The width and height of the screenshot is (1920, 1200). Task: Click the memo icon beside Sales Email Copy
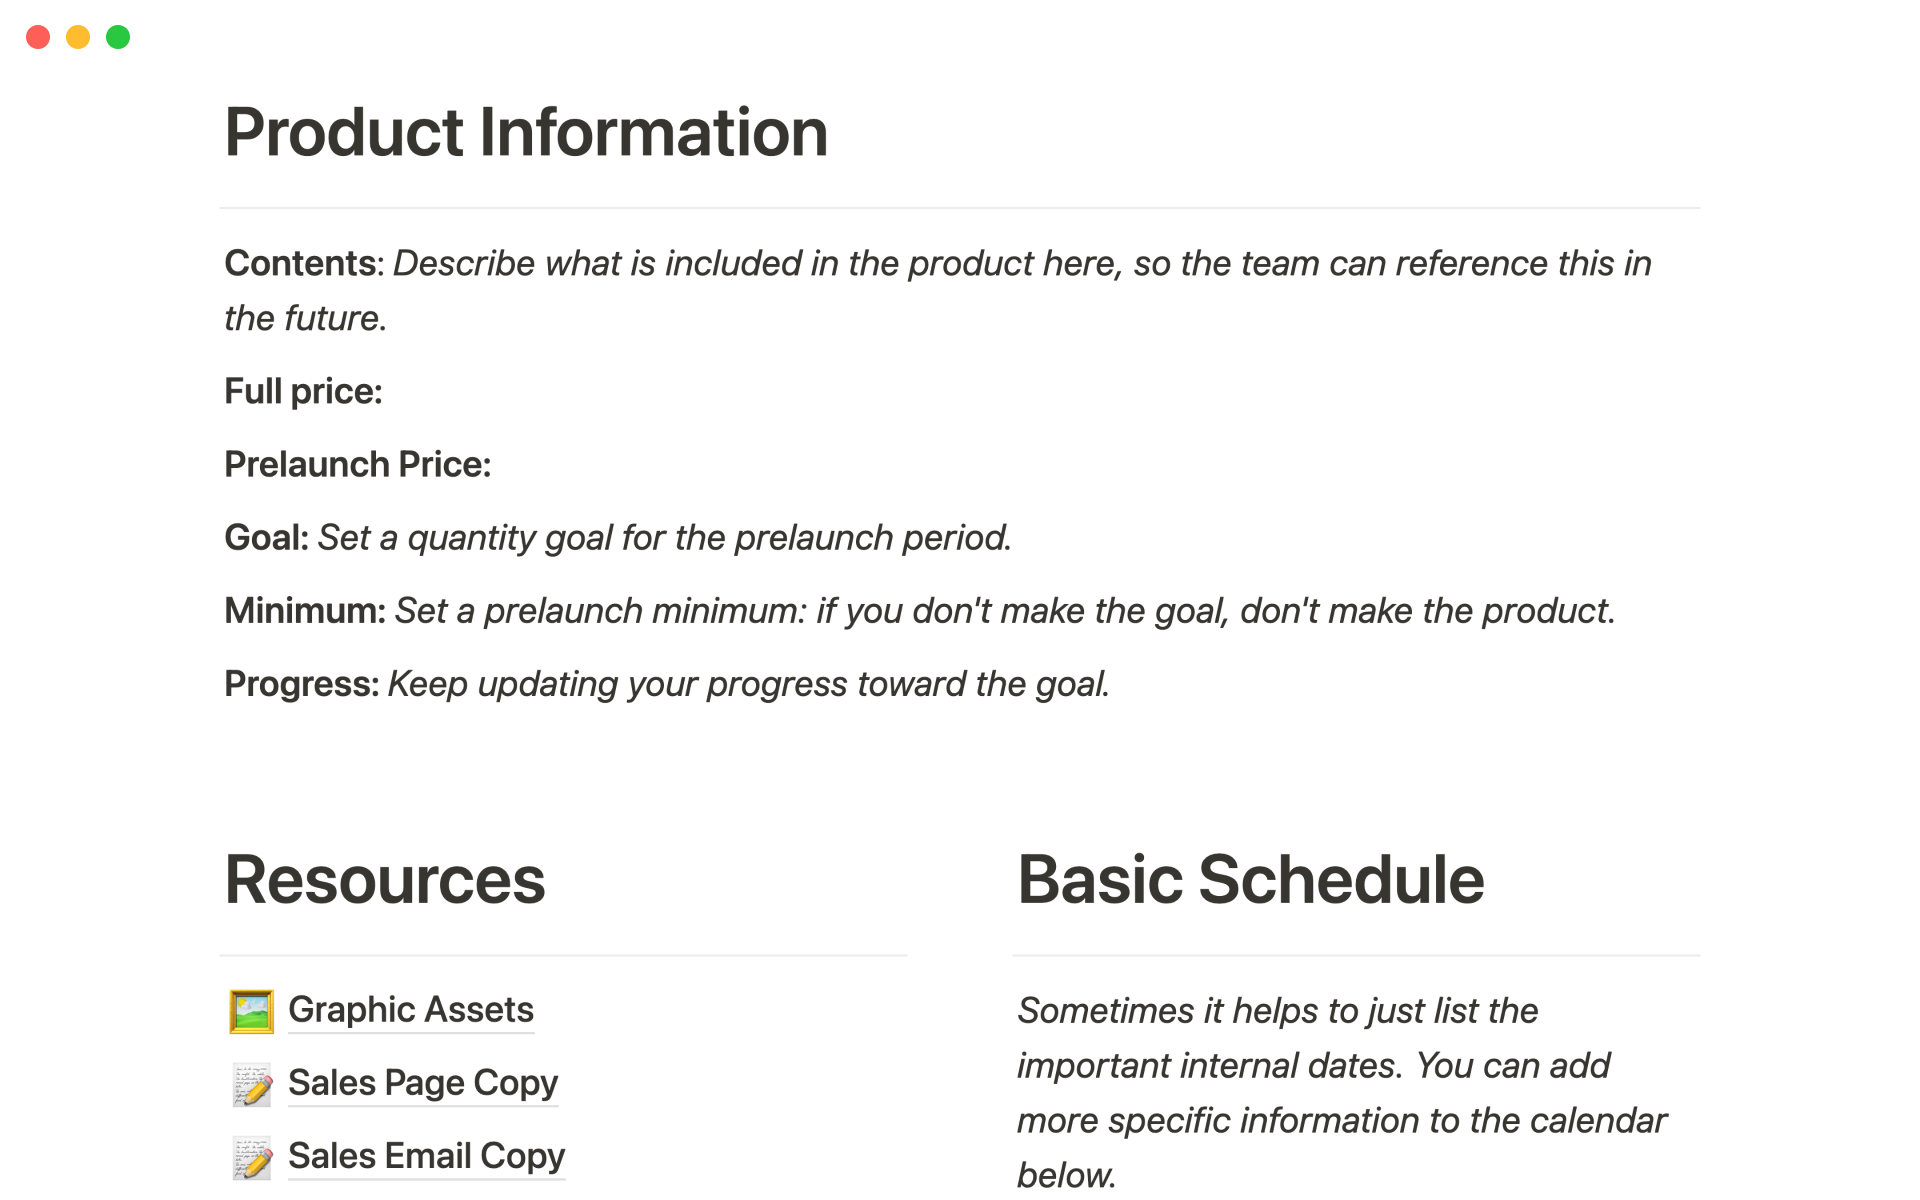click(x=251, y=1157)
